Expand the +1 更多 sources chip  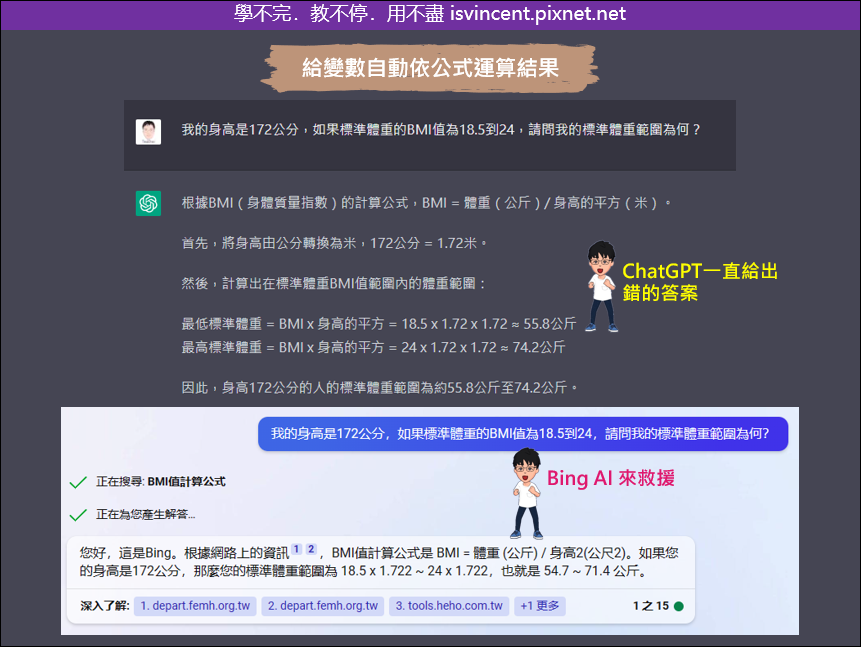click(540, 606)
